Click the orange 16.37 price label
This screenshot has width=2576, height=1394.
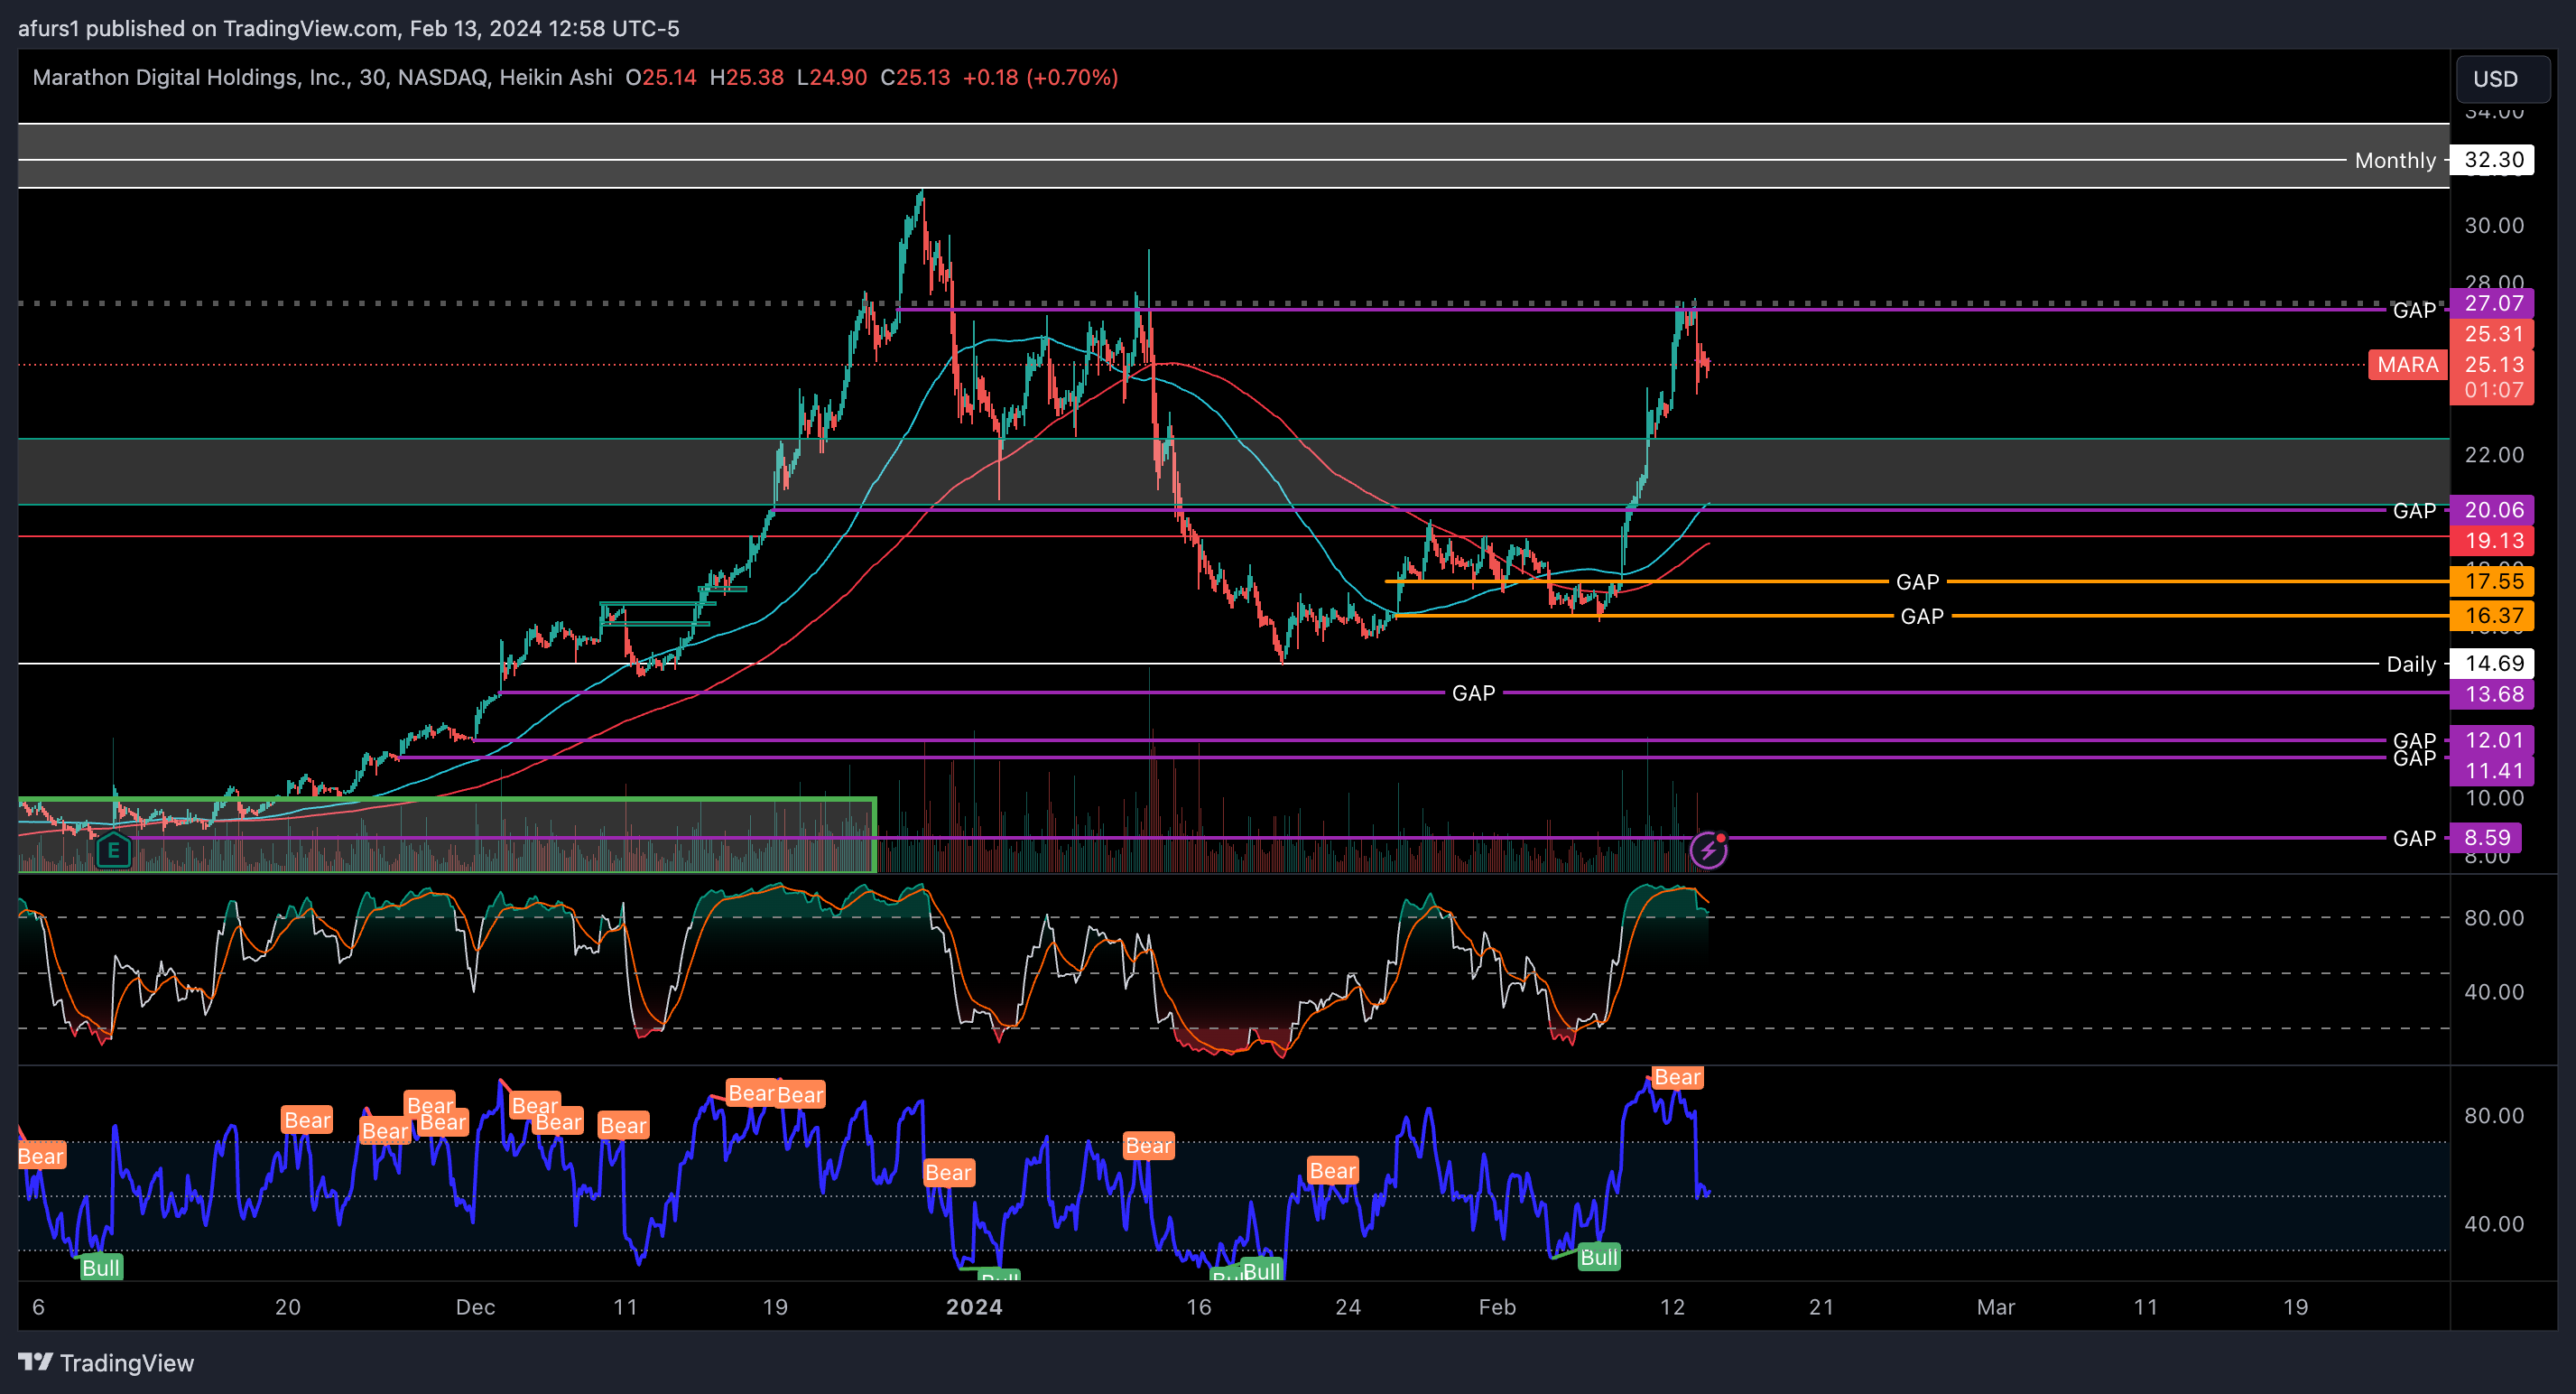(2492, 616)
